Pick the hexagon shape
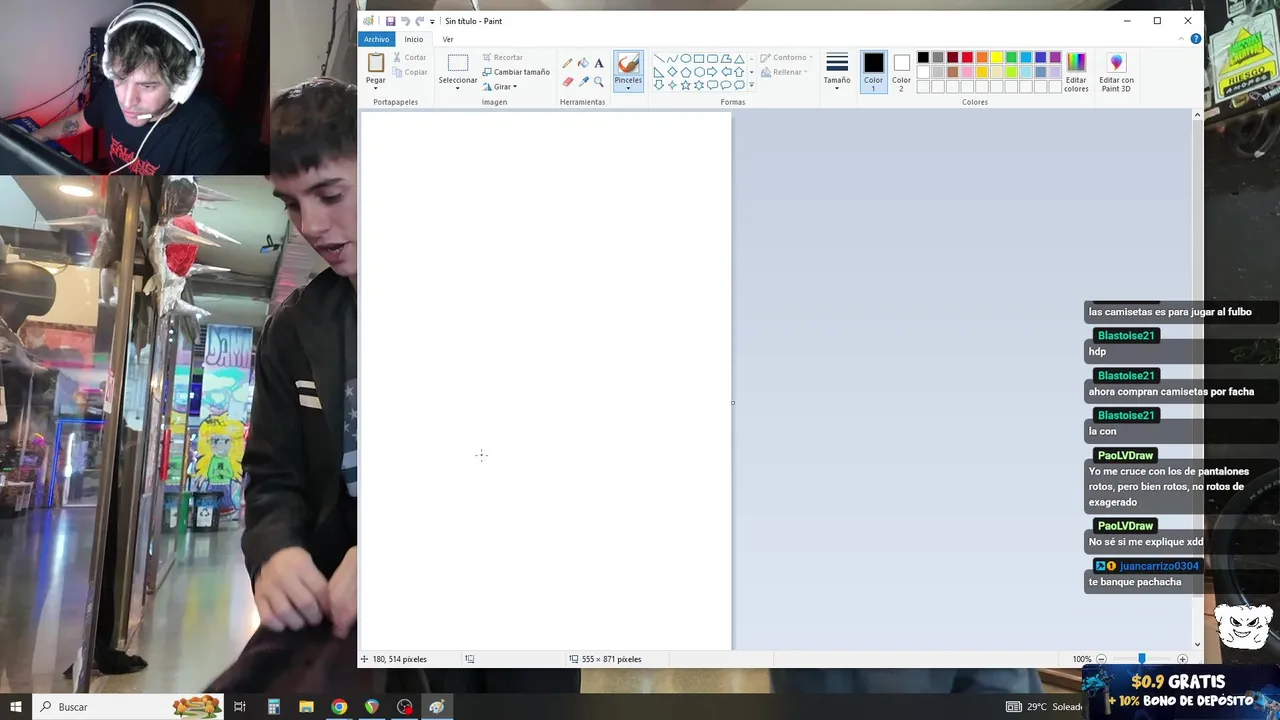 point(699,72)
